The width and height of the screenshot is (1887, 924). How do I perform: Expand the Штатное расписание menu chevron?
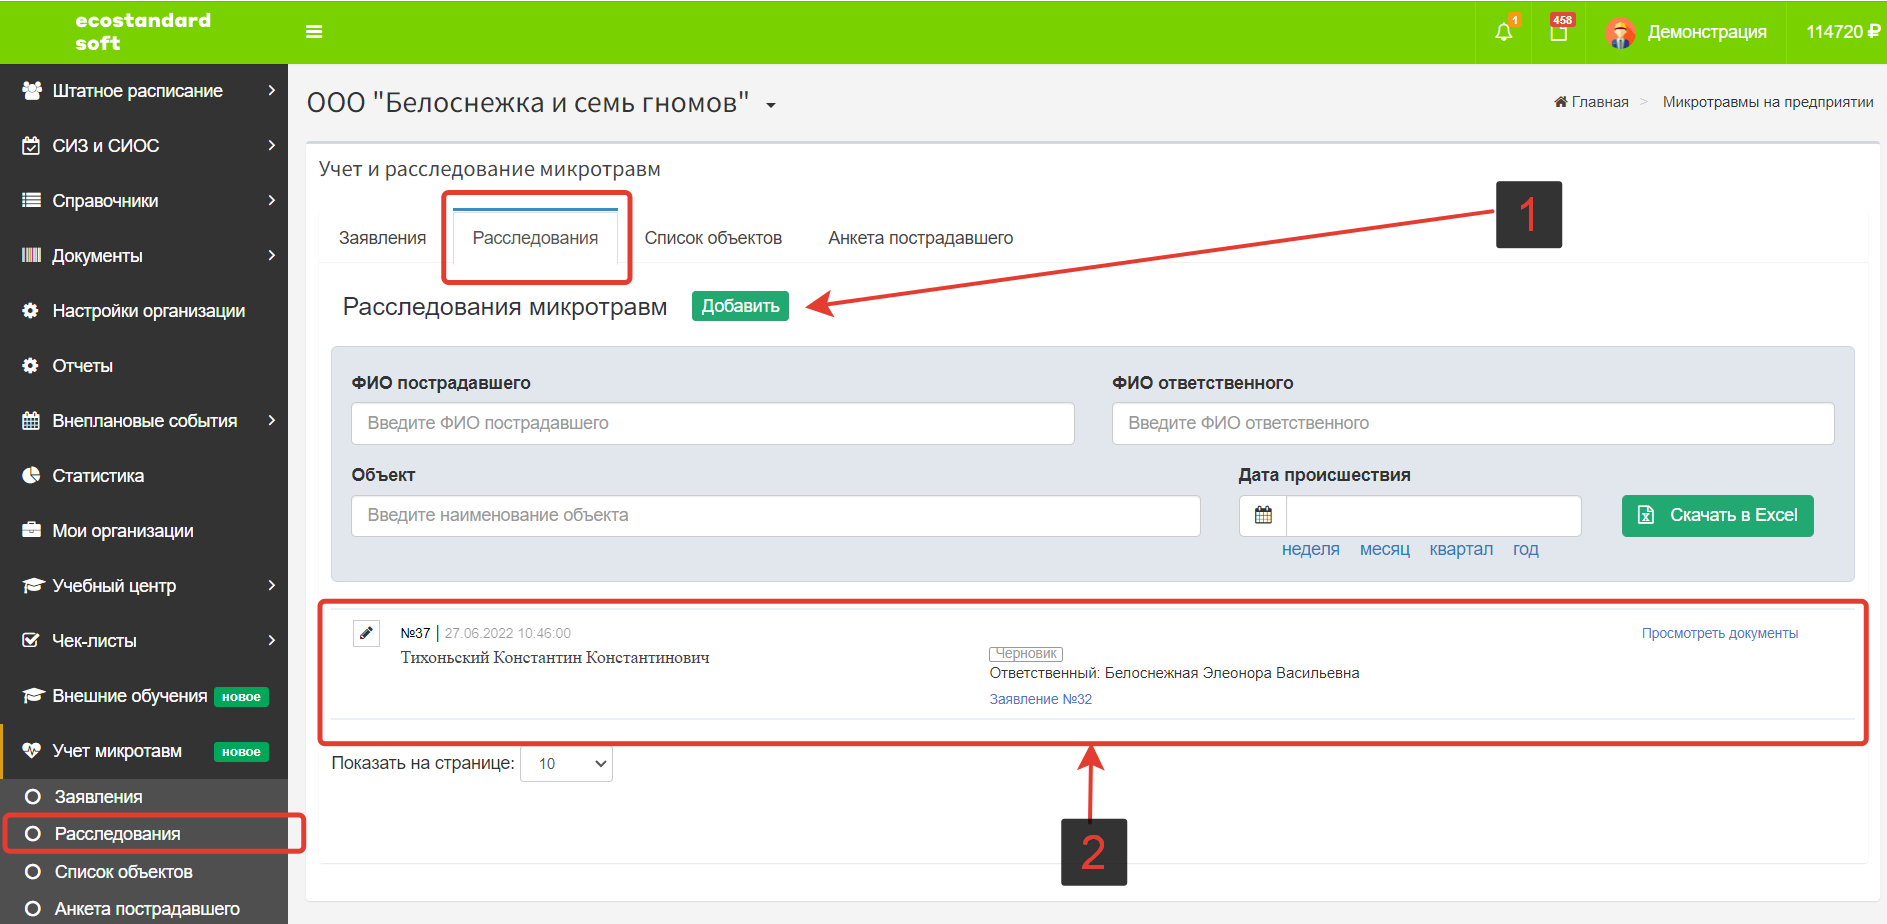click(x=271, y=91)
